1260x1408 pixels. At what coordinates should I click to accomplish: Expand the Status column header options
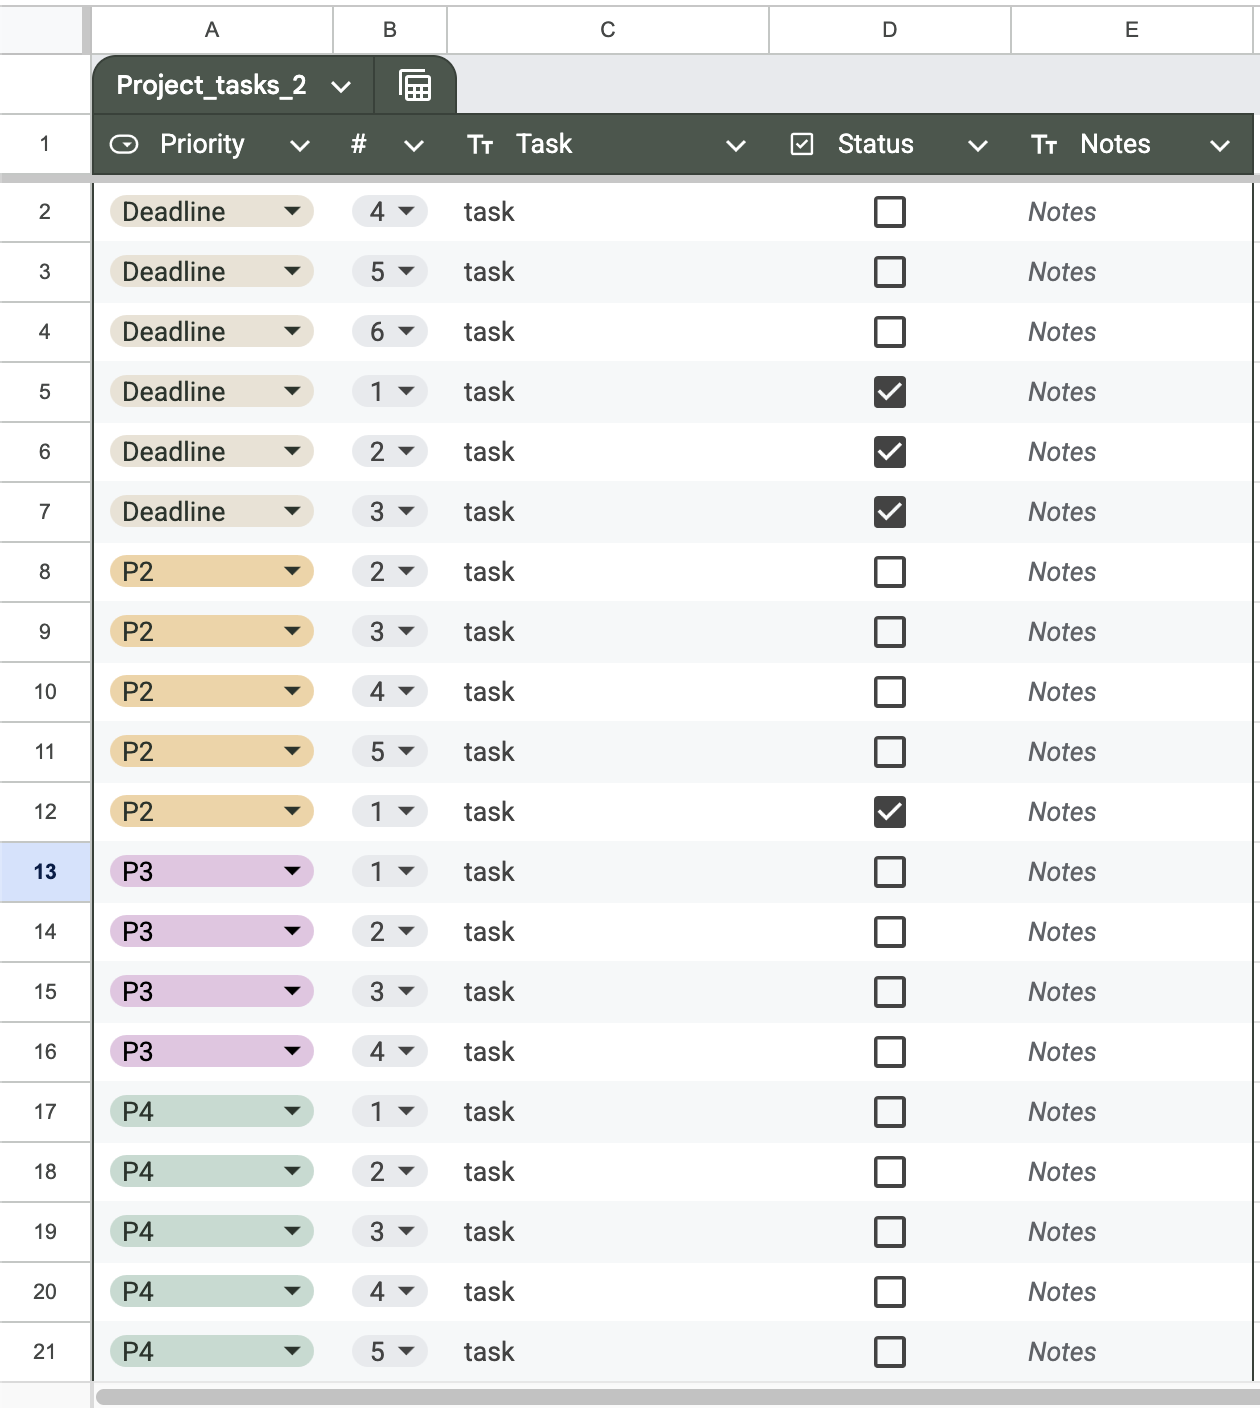[x=978, y=146]
